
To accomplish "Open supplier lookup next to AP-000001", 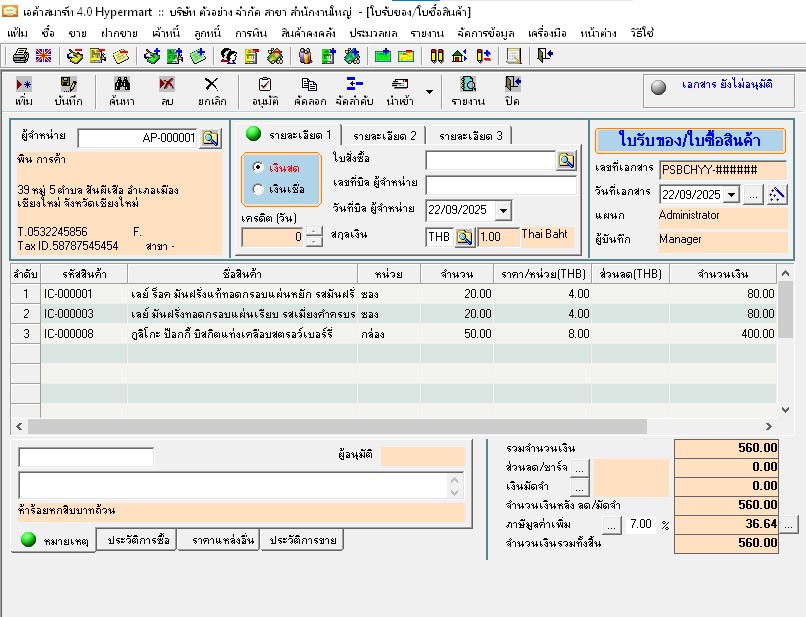I will tap(209, 138).
